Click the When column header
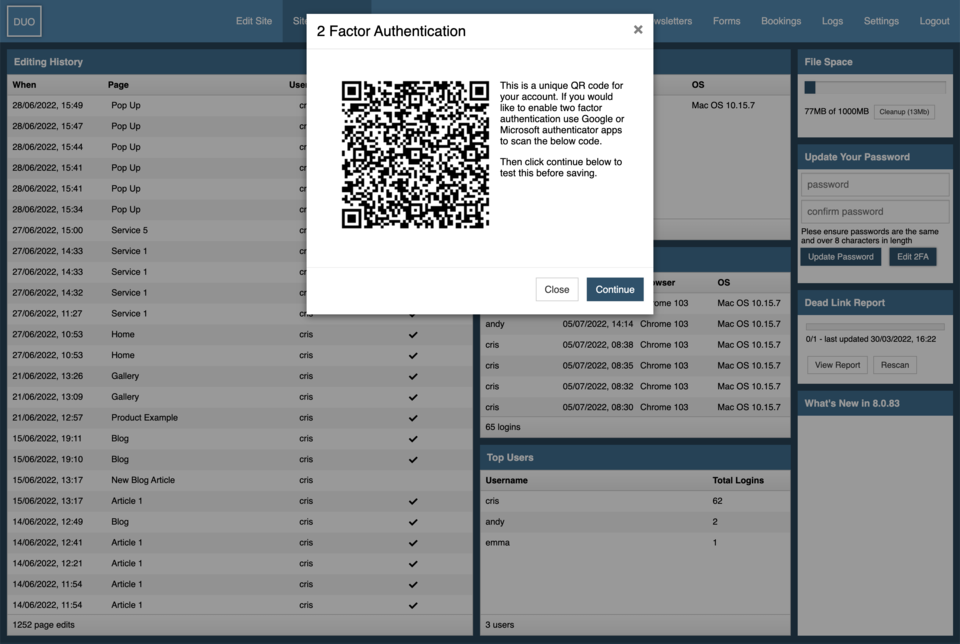 tap(24, 84)
